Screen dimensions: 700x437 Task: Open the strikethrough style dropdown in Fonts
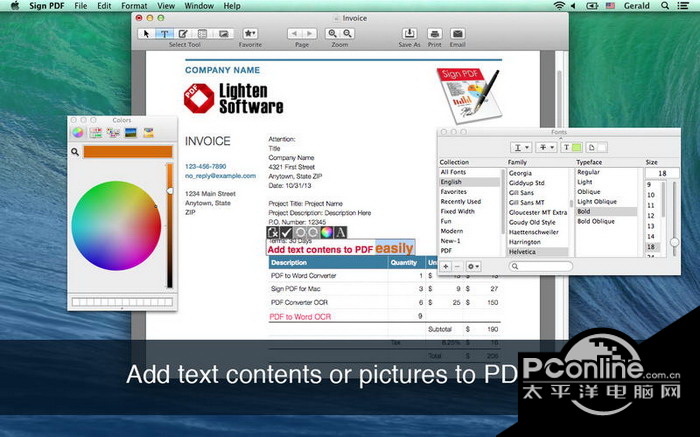[x=546, y=147]
